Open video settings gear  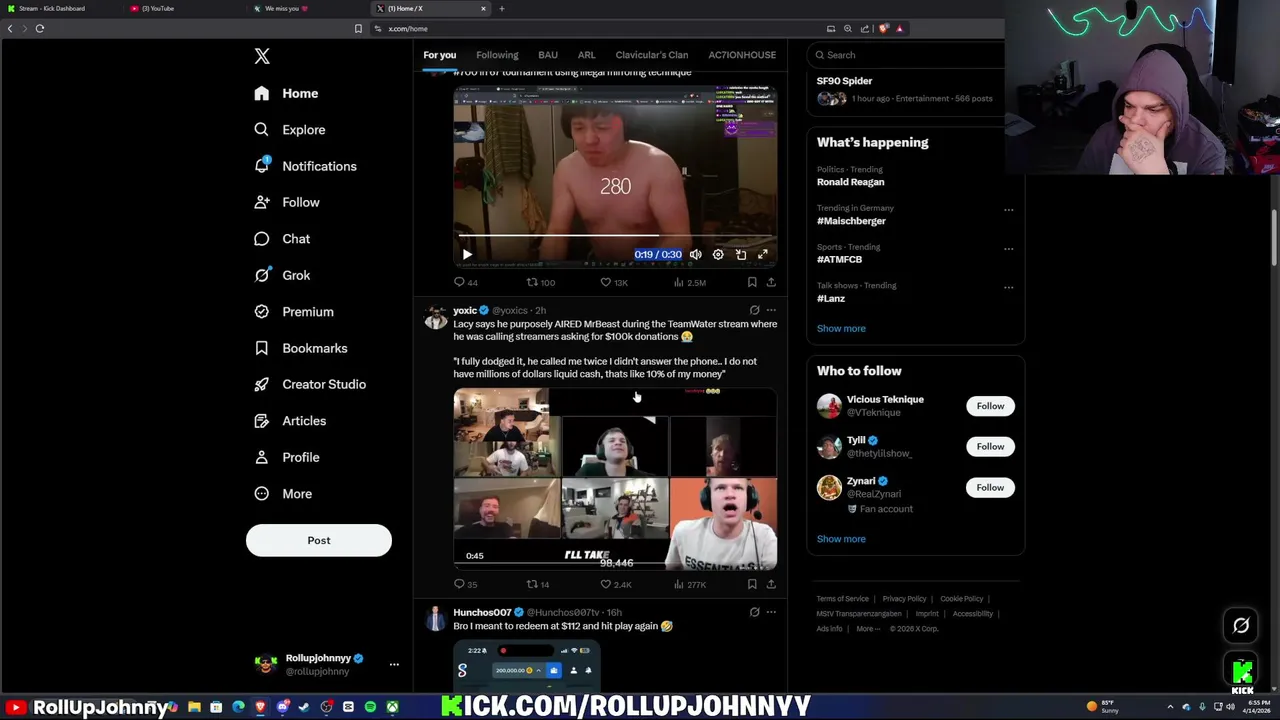click(x=718, y=254)
